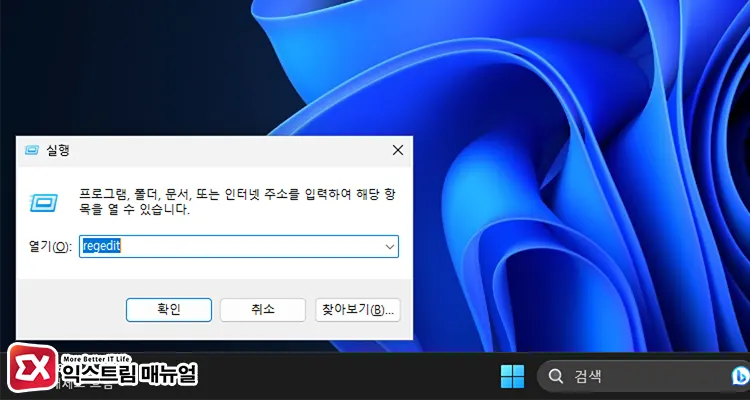This screenshot has width=750, height=400.
Task: Click the 열기(O): label
Action: point(50,247)
